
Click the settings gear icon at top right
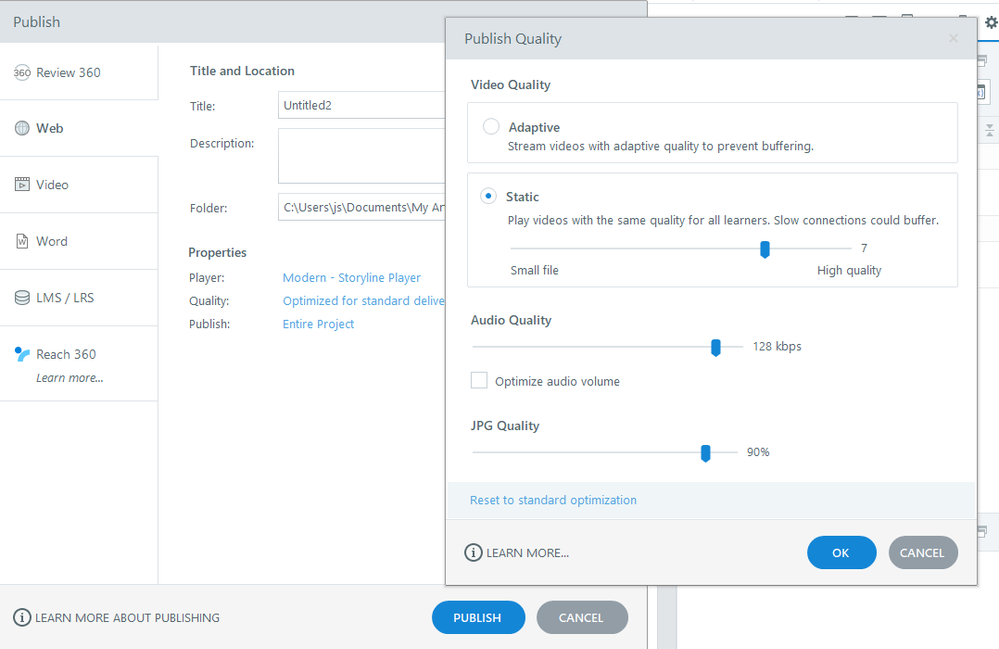(x=991, y=22)
